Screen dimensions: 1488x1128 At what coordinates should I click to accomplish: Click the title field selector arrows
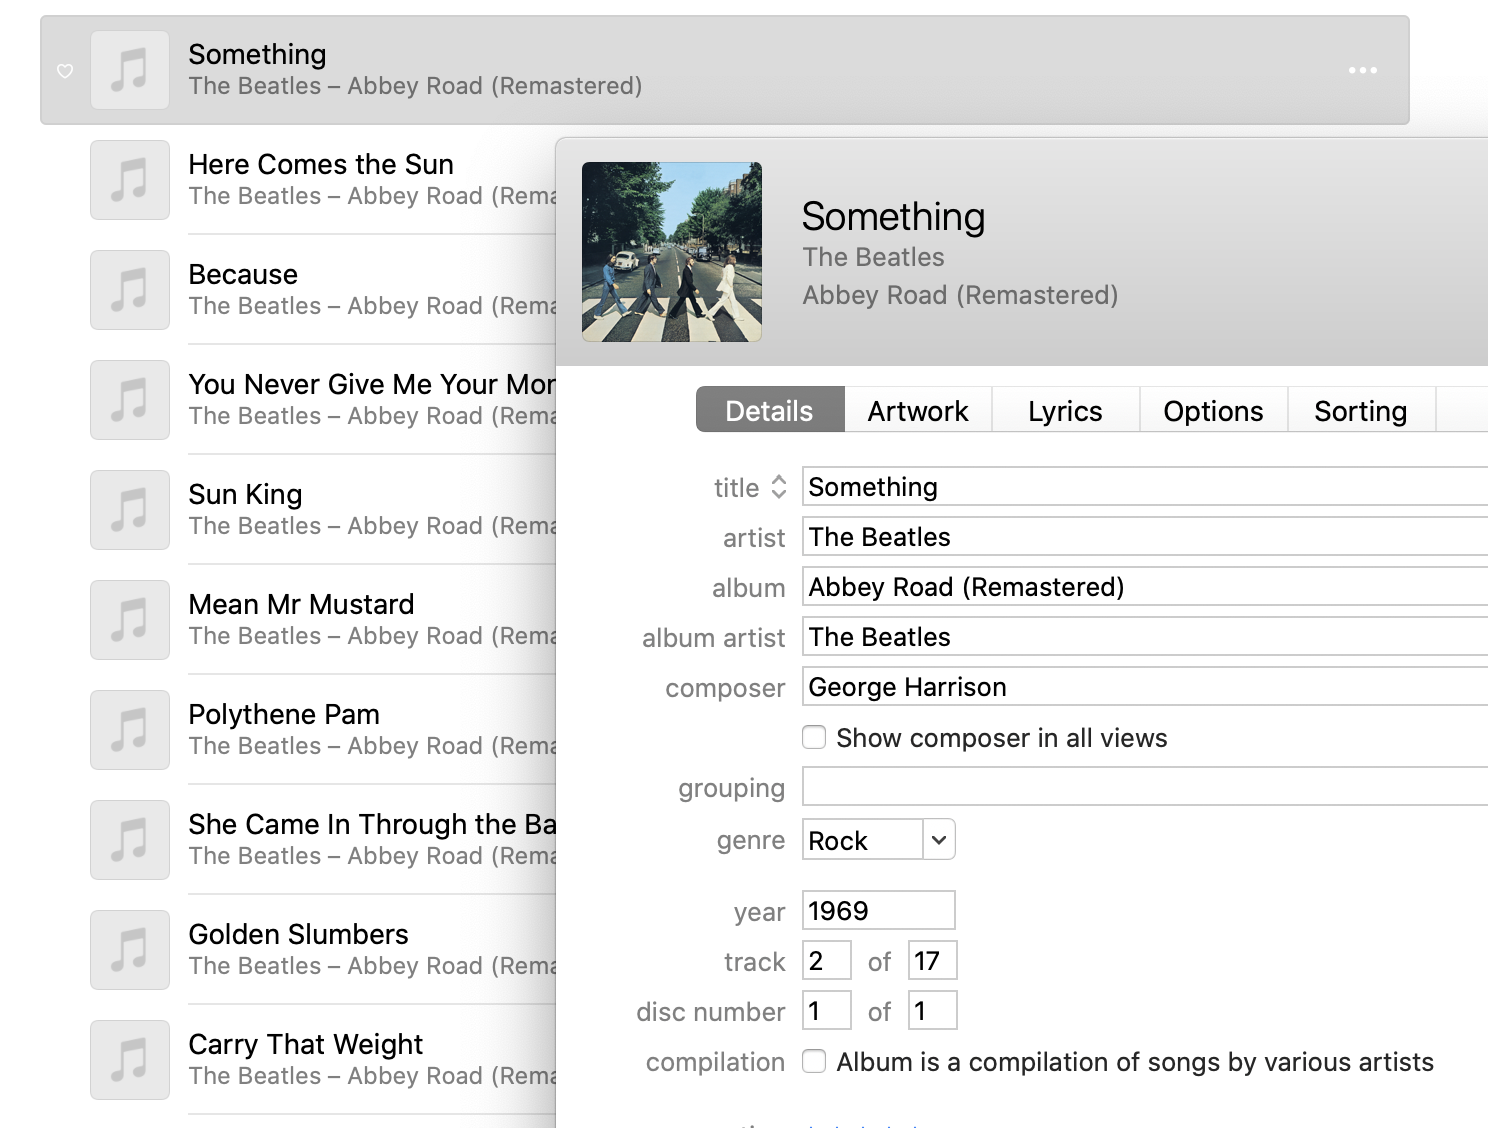pyautogui.click(x=779, y=487)
